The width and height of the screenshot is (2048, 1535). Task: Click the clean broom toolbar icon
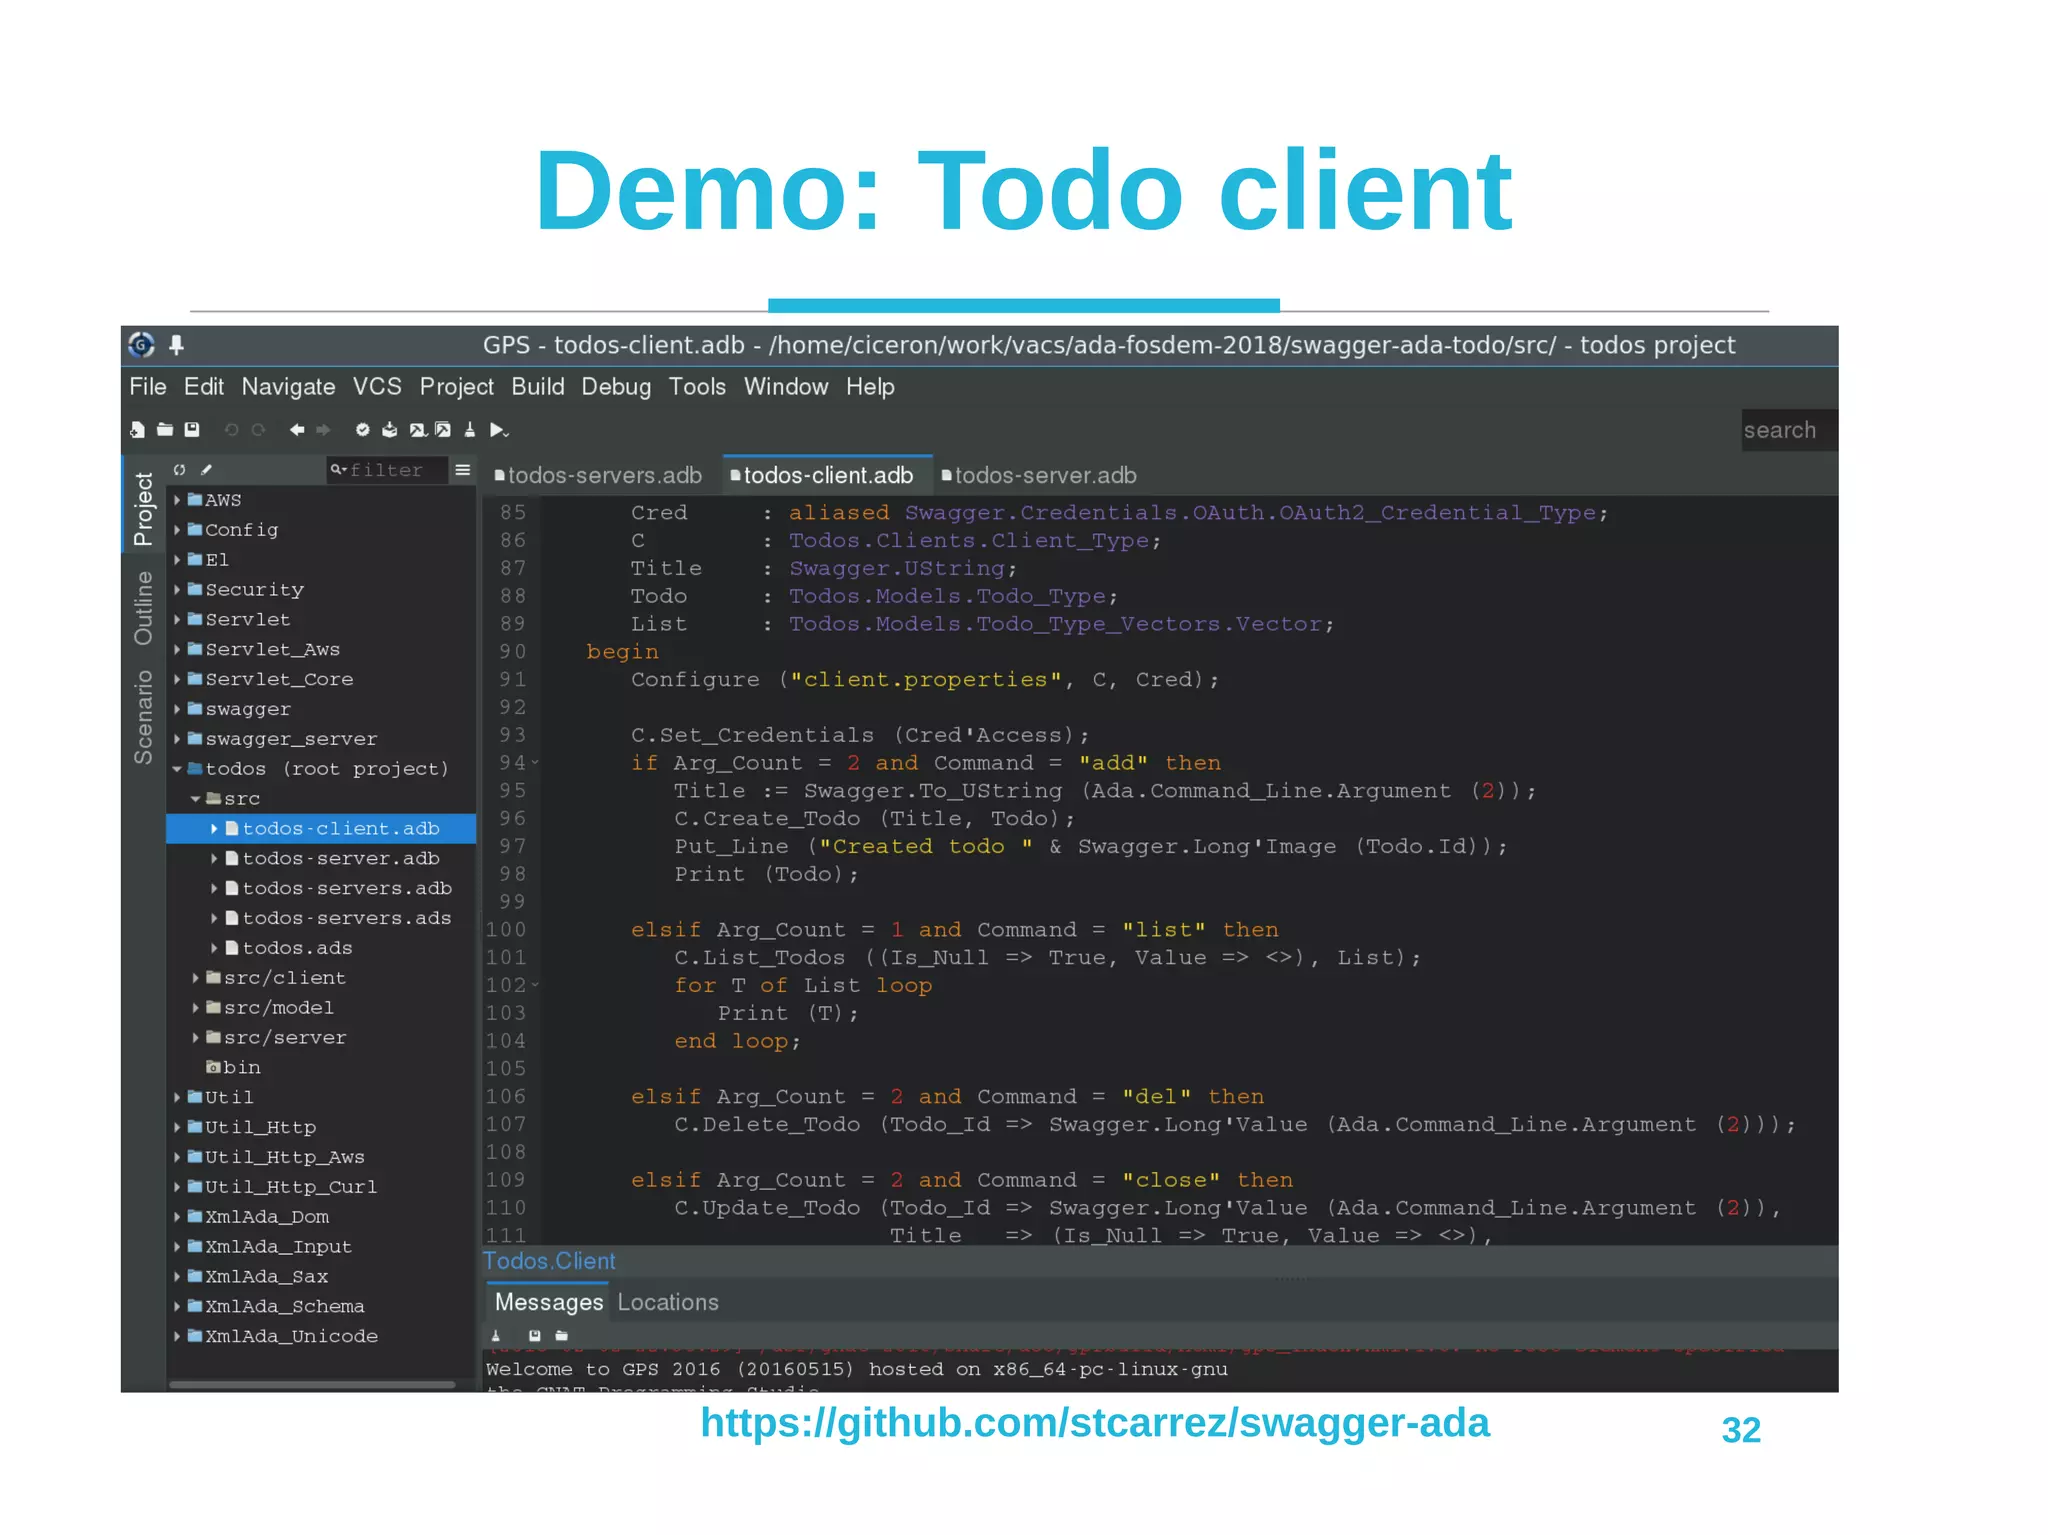(470, 430)
